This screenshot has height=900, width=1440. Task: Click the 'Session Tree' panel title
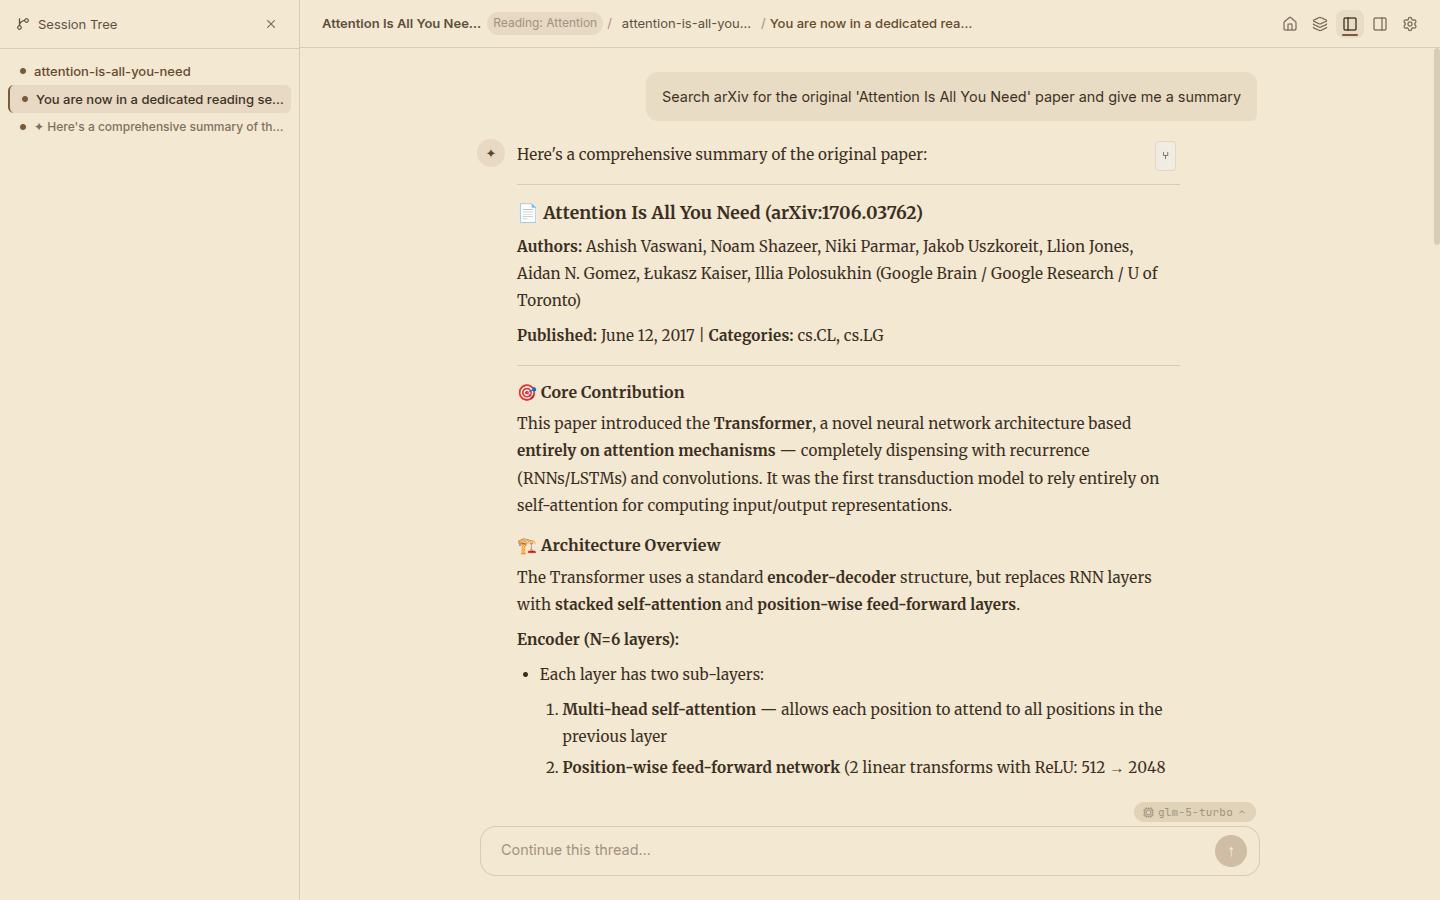pyautogui.click(x=77, y=24)
